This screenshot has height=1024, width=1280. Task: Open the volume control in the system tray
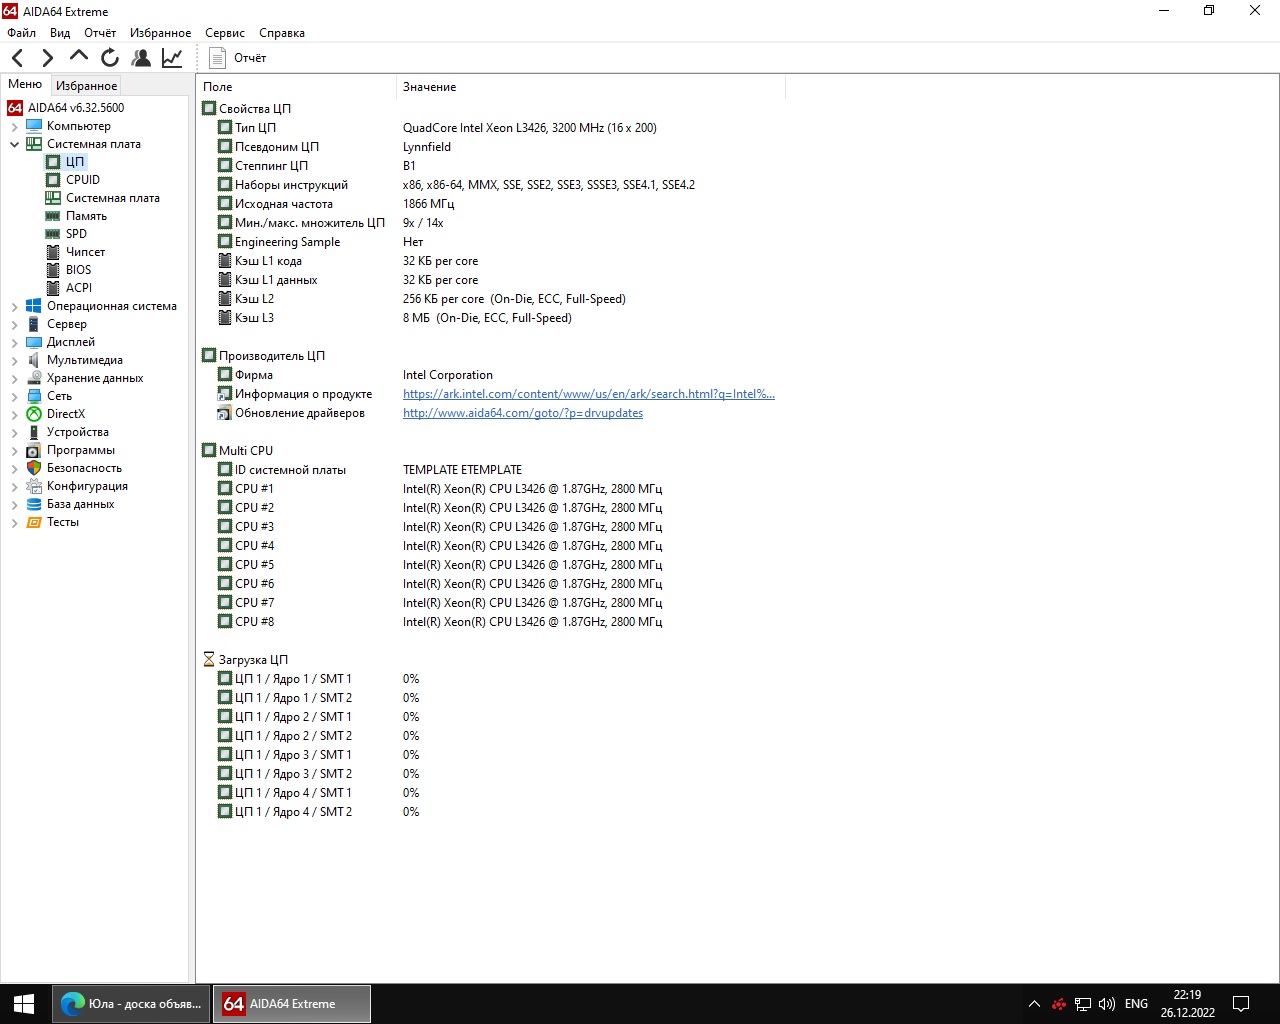[x=1106, y=1004]
